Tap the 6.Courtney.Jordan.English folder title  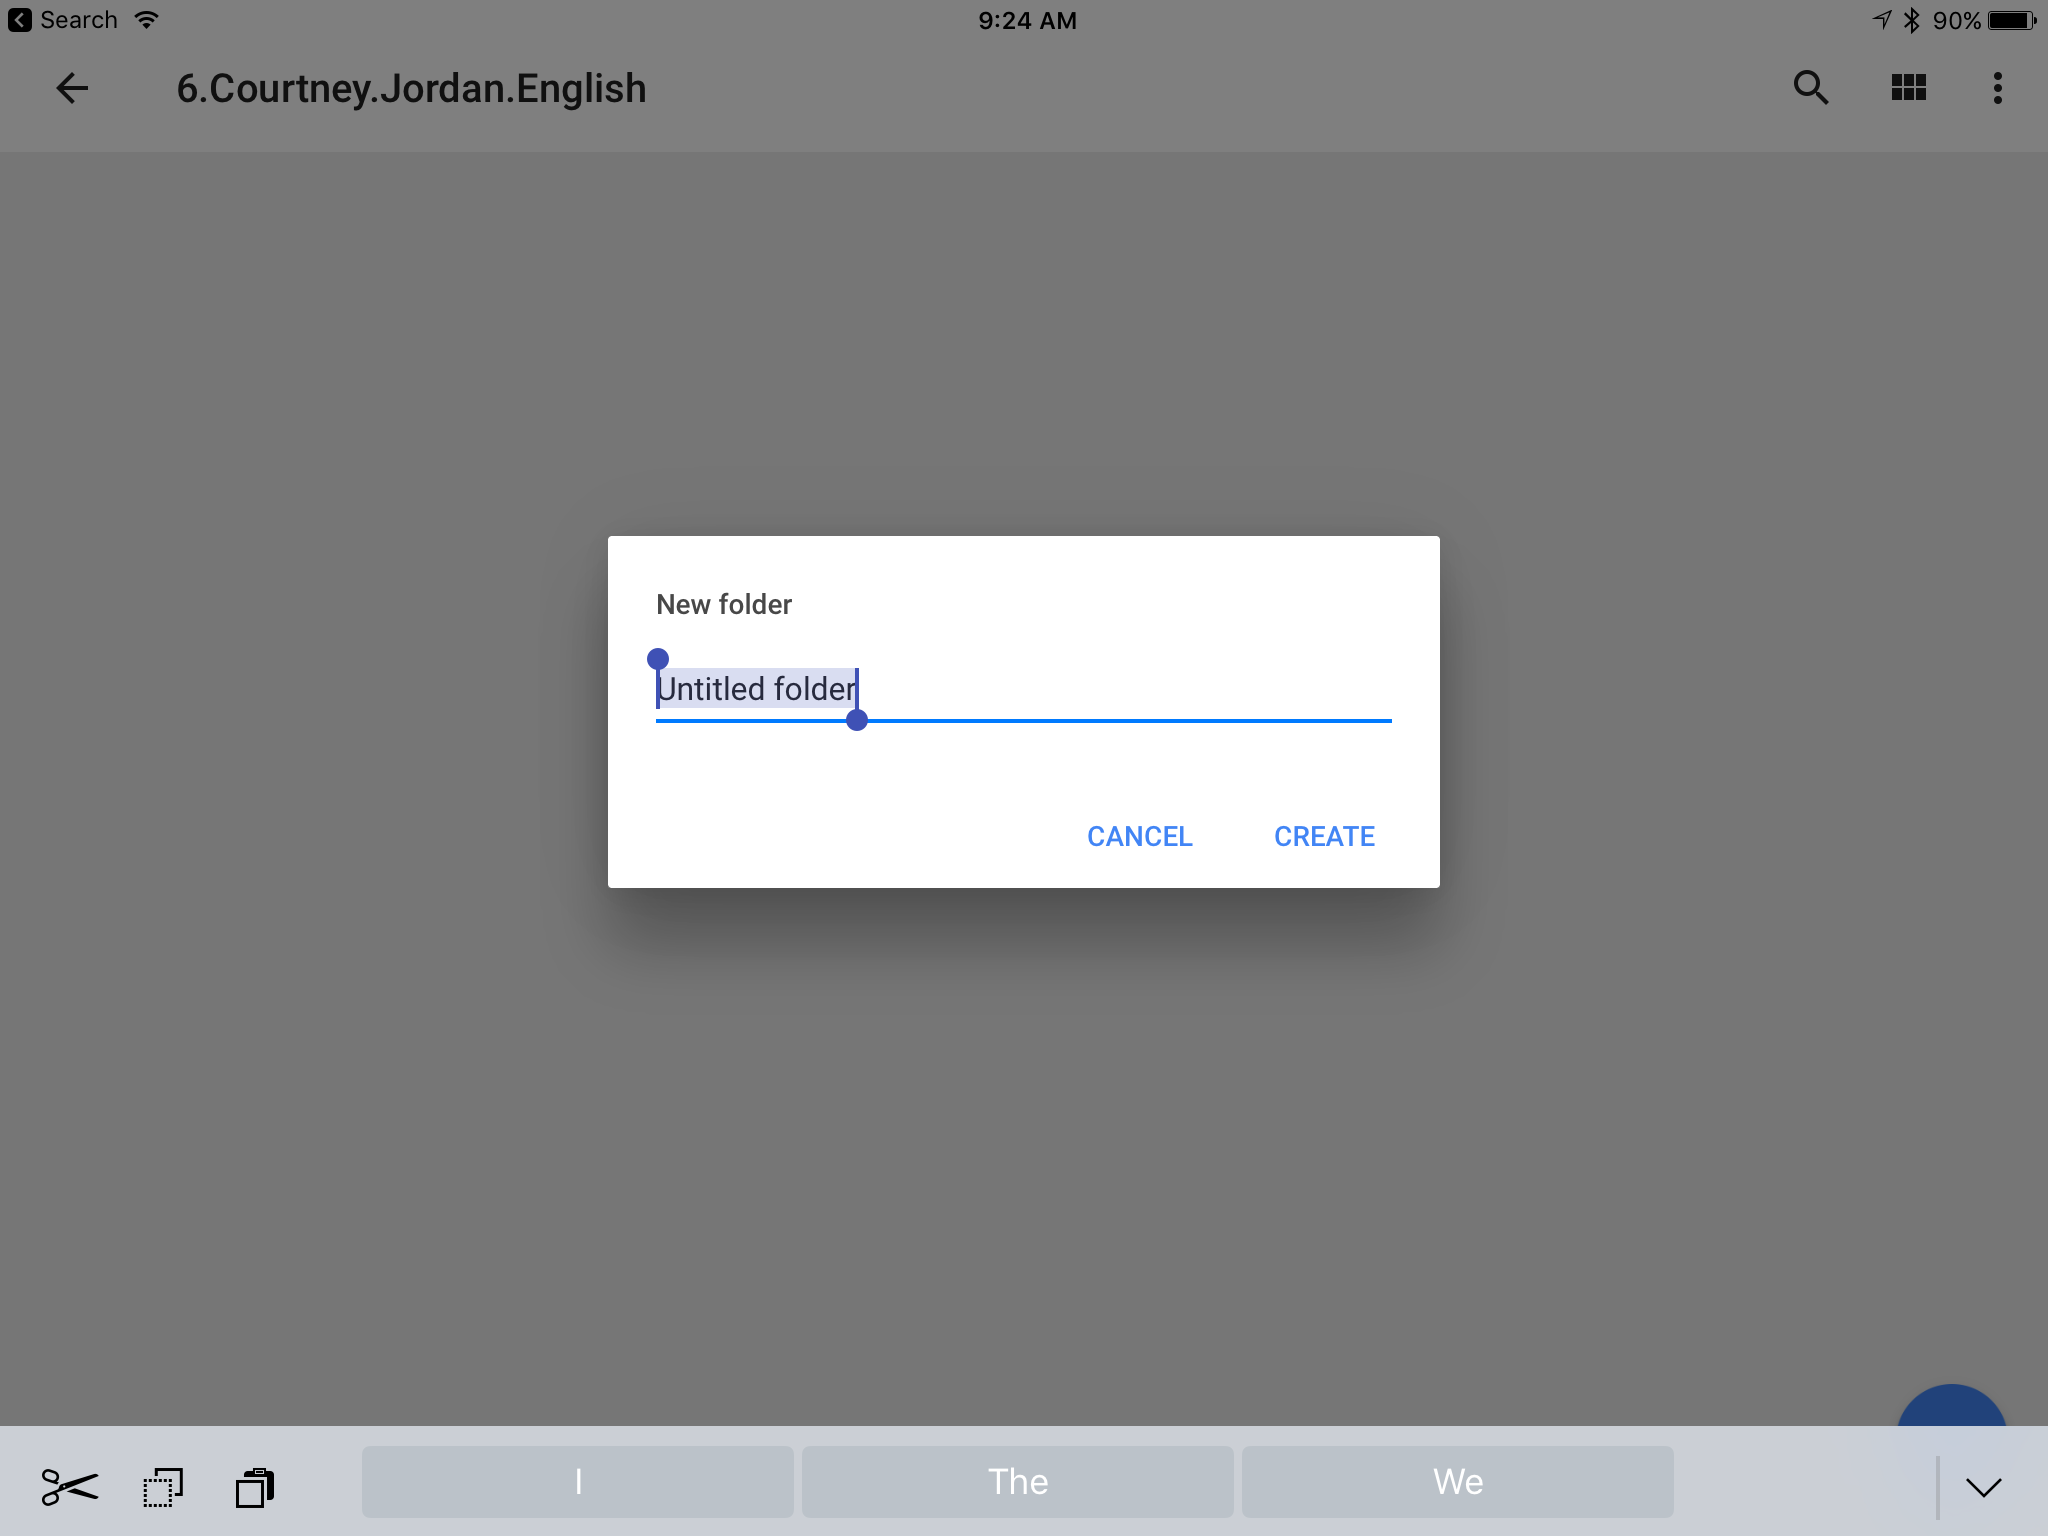411,88
